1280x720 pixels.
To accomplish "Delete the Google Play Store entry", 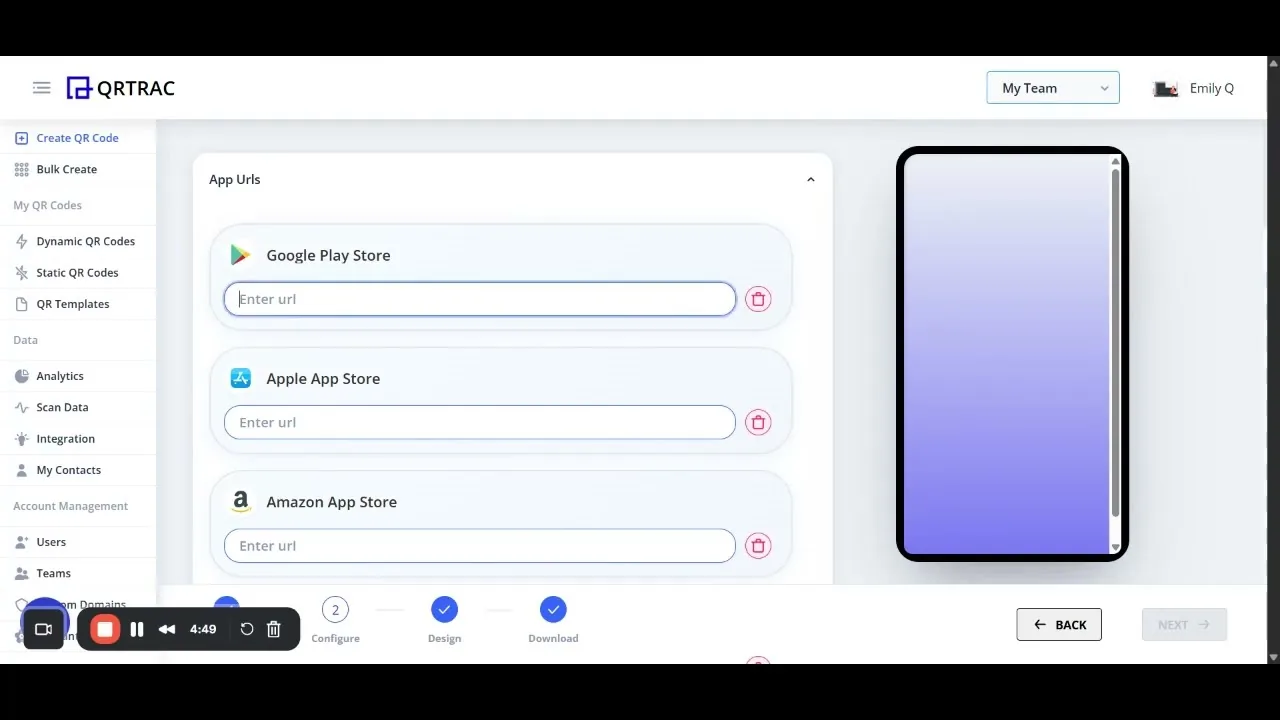I will point(758,299).
